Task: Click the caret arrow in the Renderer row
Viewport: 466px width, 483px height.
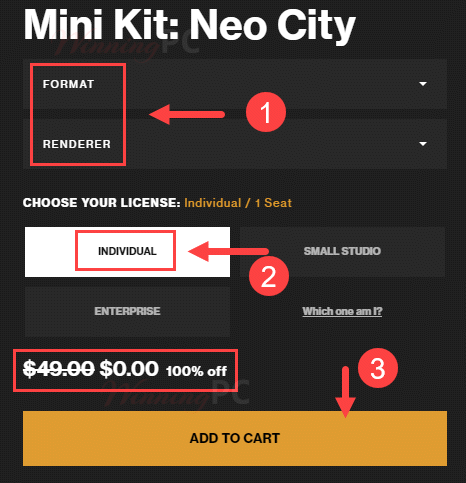Action: [423, 144]
